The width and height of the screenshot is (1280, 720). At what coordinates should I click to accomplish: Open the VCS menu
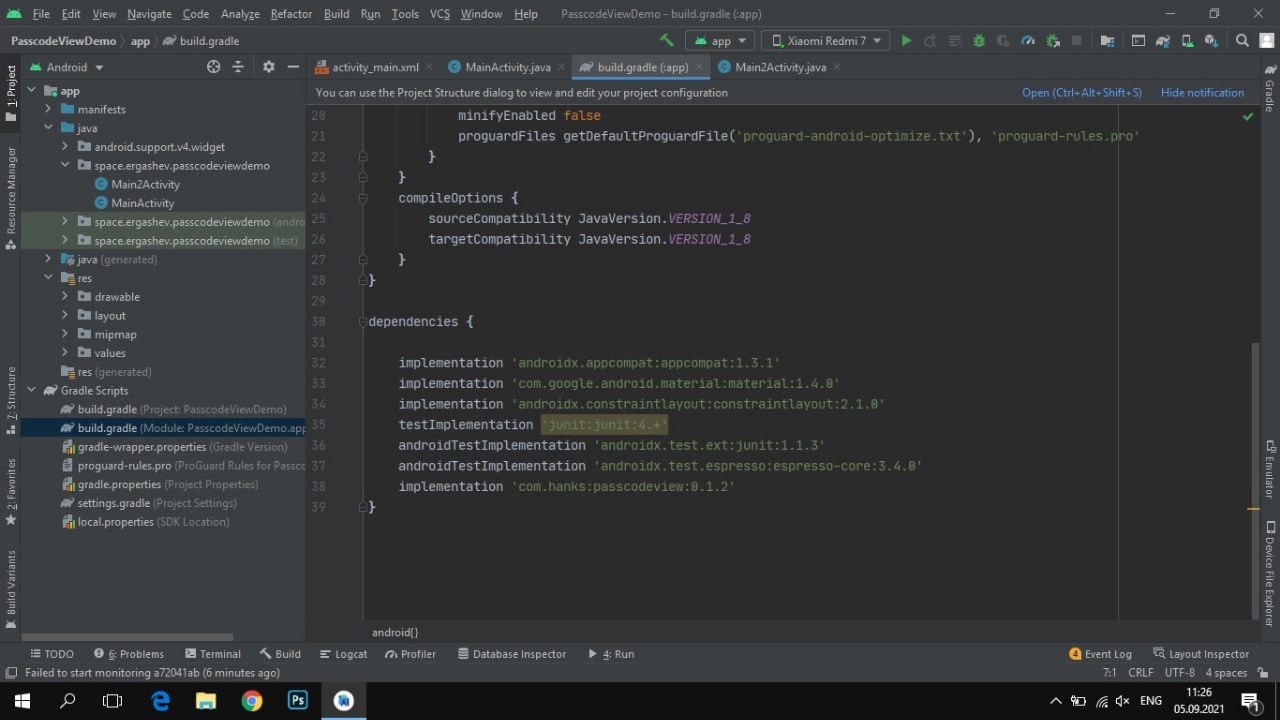(440, 14)
